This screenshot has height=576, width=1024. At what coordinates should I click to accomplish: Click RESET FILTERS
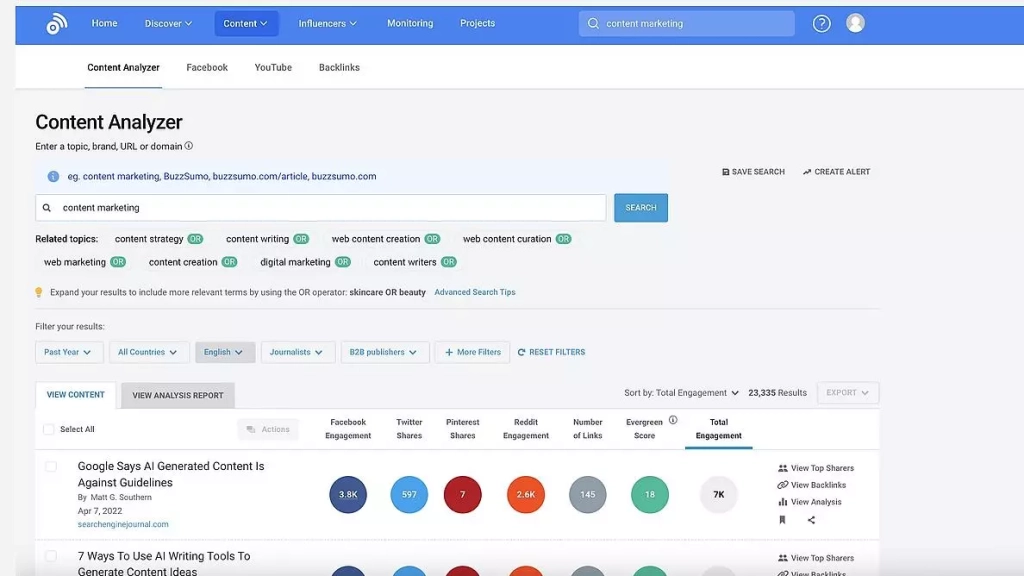coord(551,352)
